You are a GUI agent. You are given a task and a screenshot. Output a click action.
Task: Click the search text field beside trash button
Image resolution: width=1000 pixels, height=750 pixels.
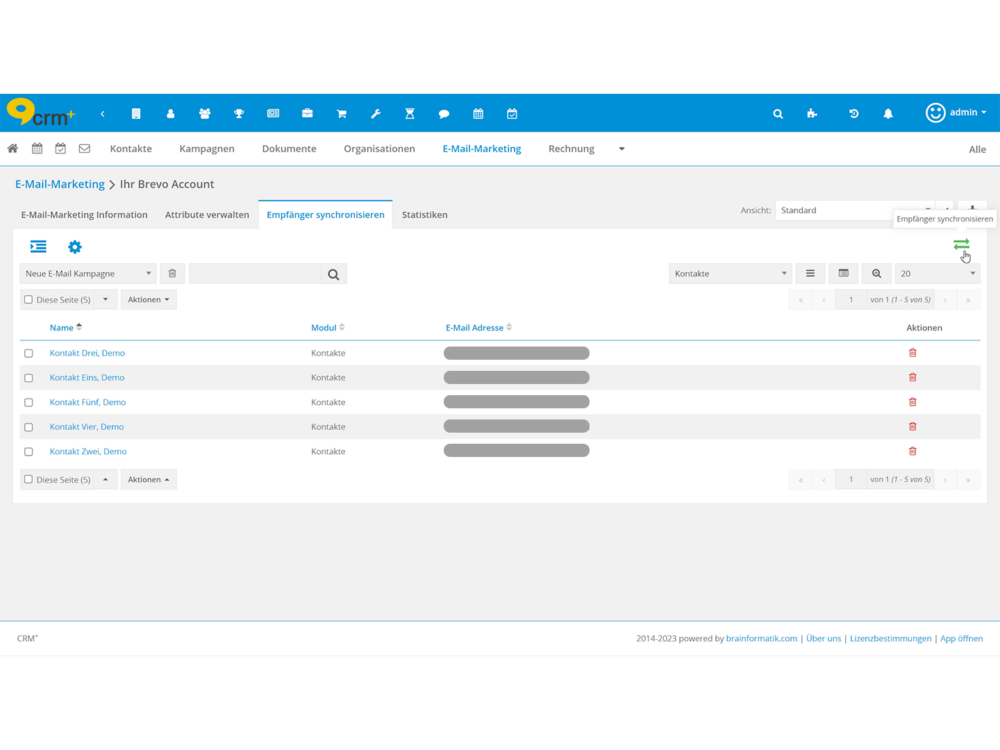click(255, 274)
